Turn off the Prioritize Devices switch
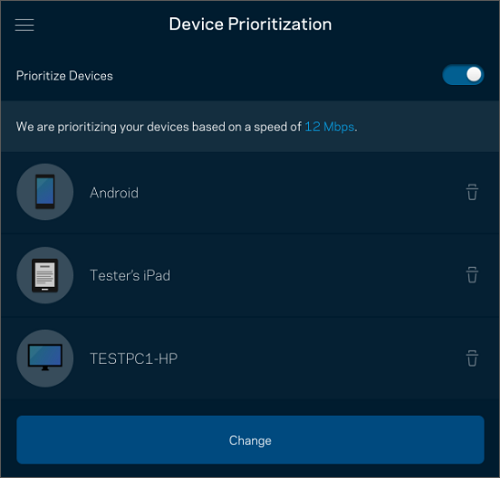Screen dimensions: 500x478 coord(463,75)
